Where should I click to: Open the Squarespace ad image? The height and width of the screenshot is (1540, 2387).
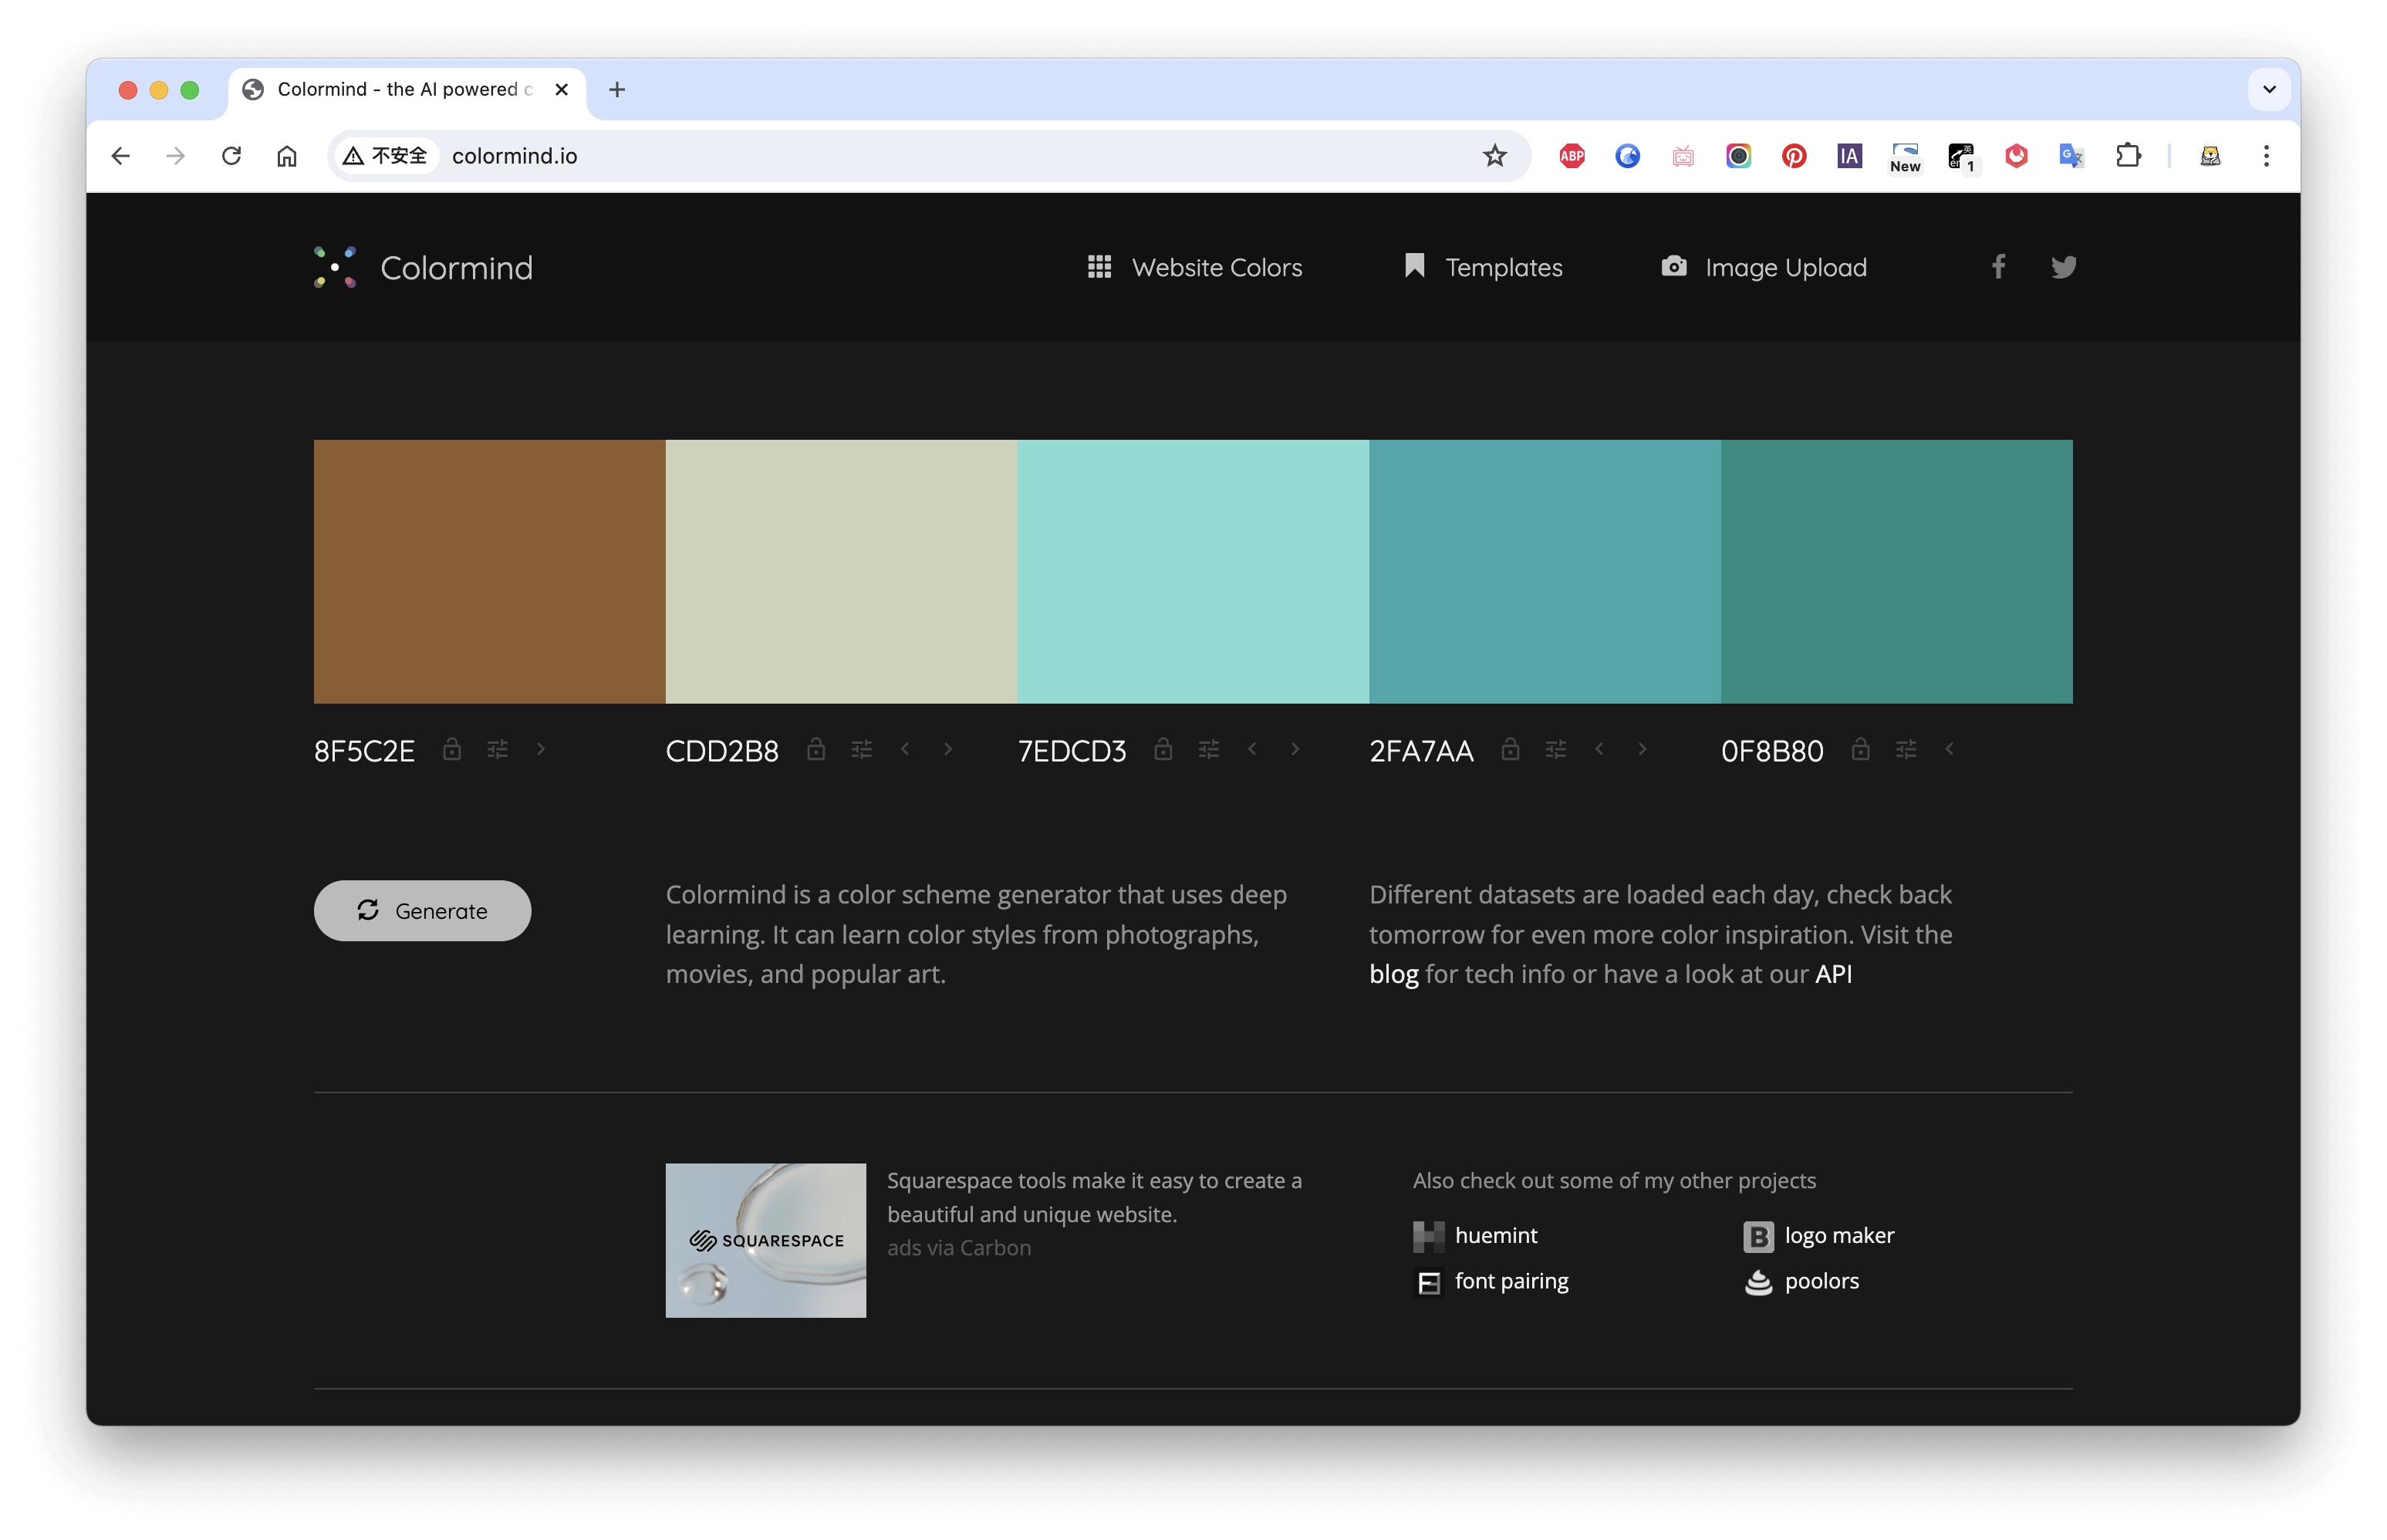(x=766, y=1240)
